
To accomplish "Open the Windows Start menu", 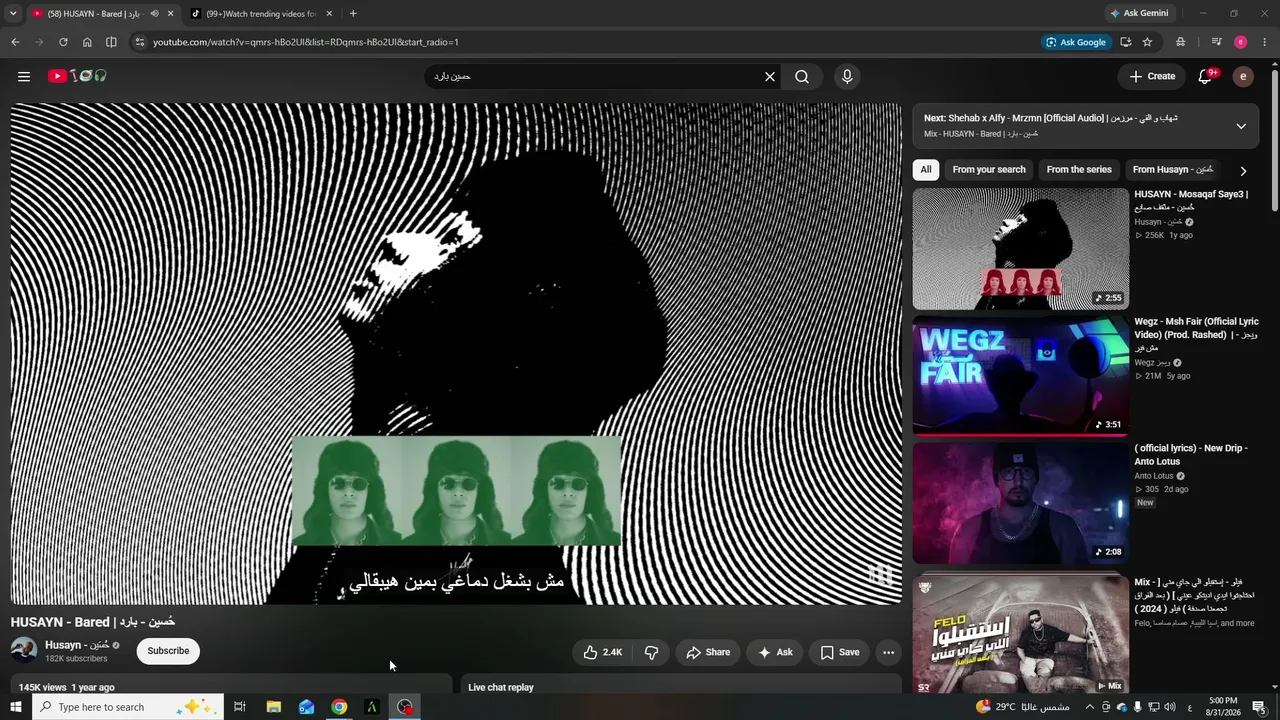I will coord(15,707).
